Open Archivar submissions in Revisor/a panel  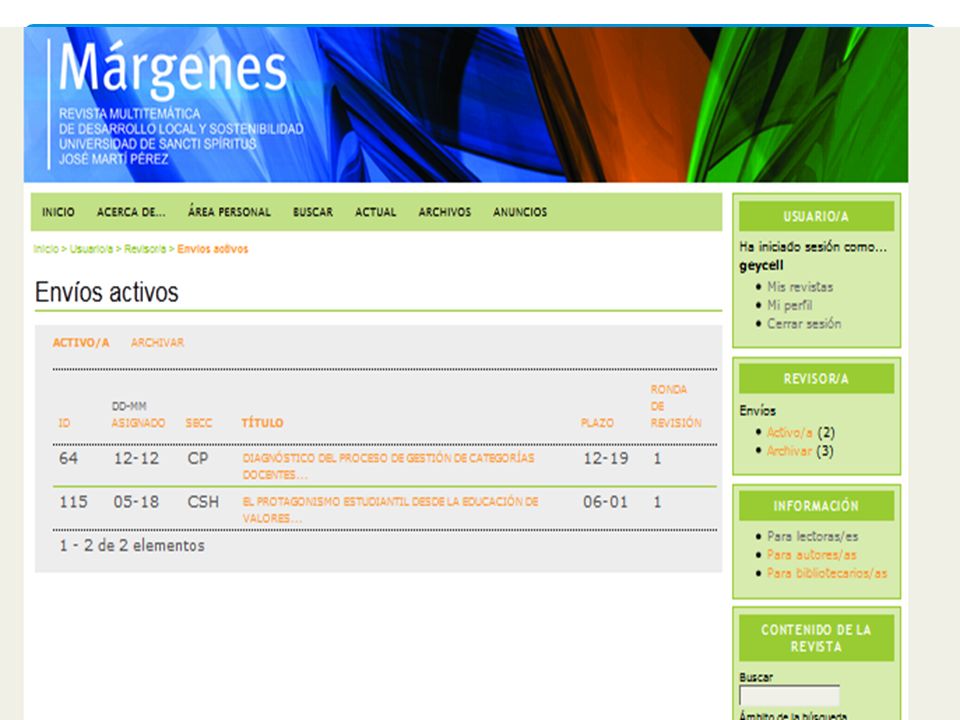(789, 451)
